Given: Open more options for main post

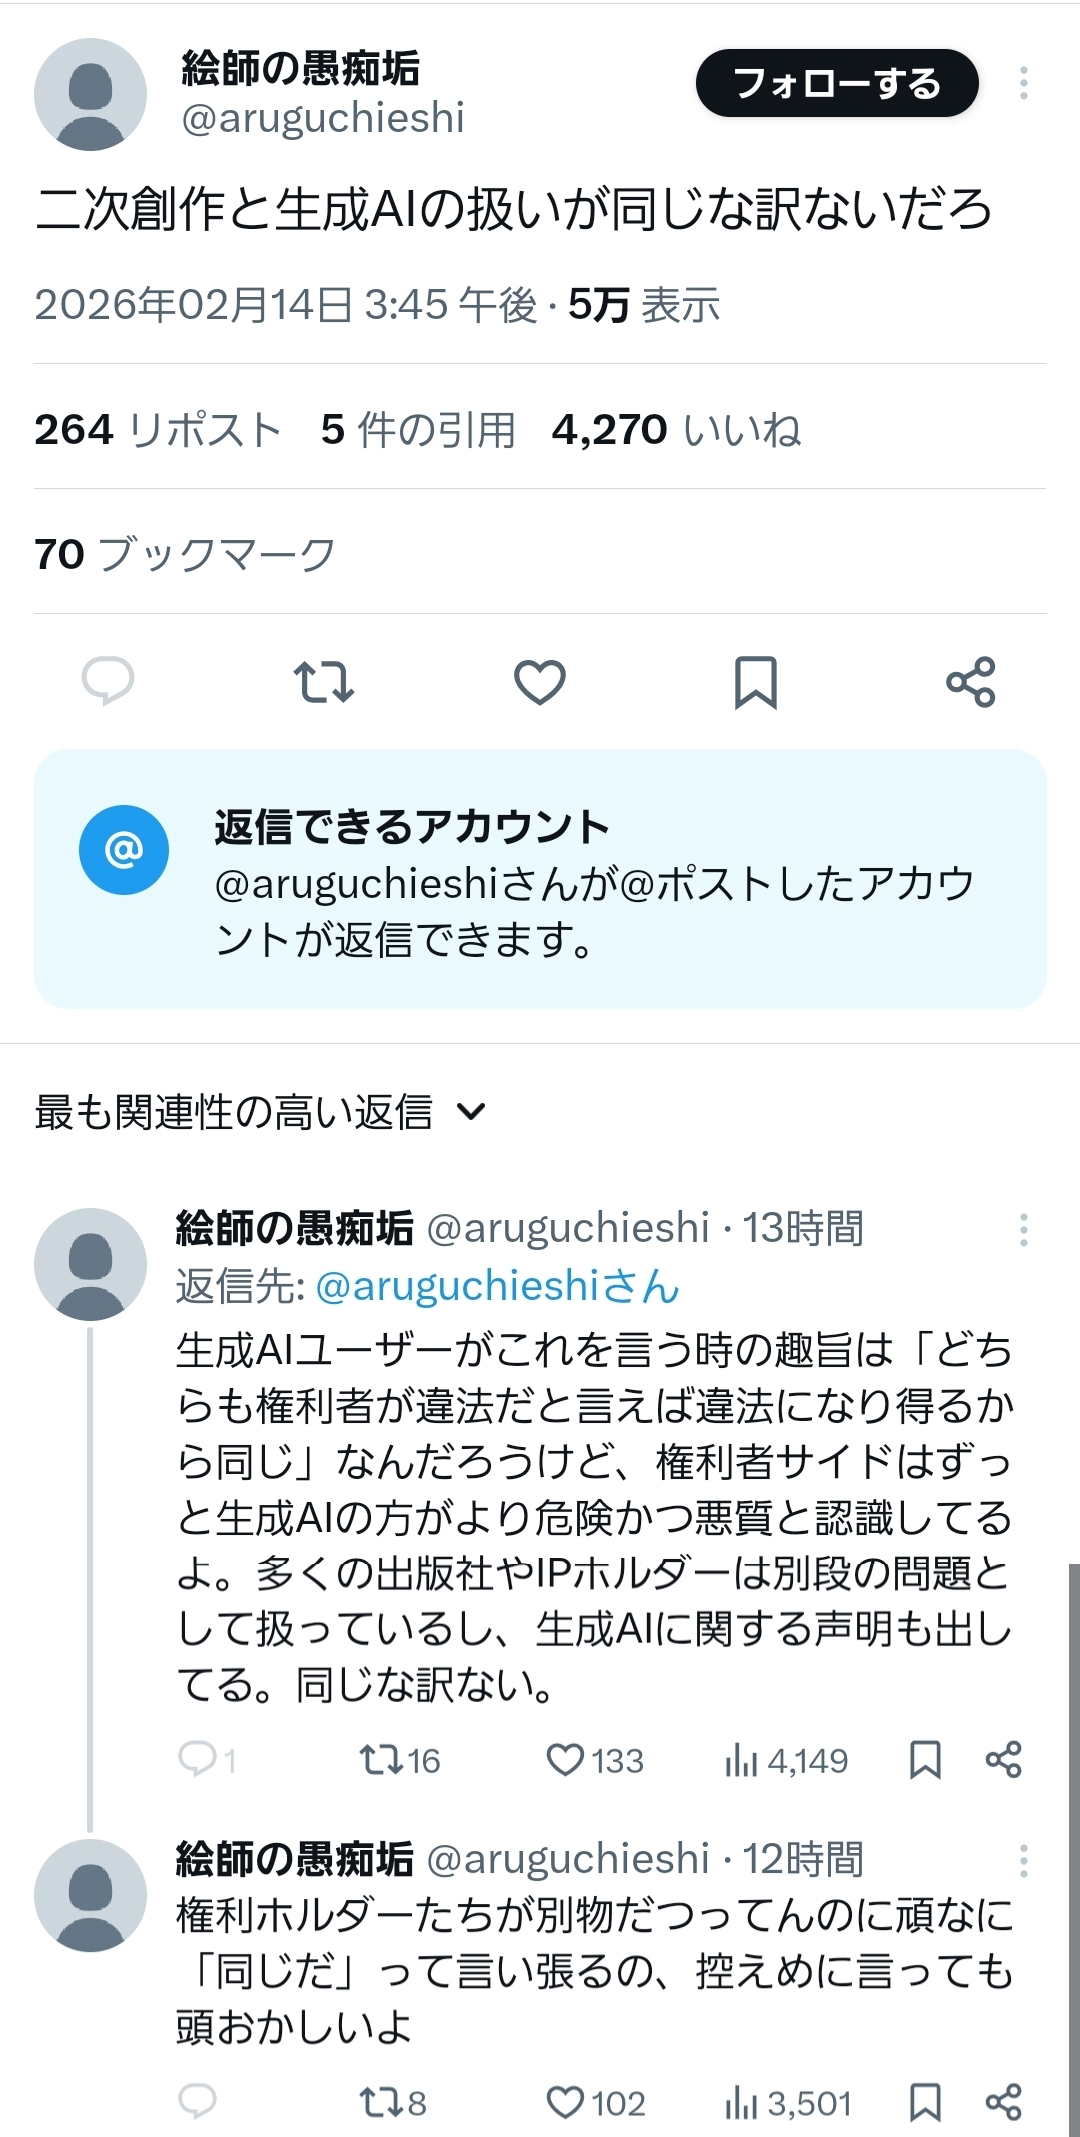Looking at the screenshot, I should [x=1024, y=83].
